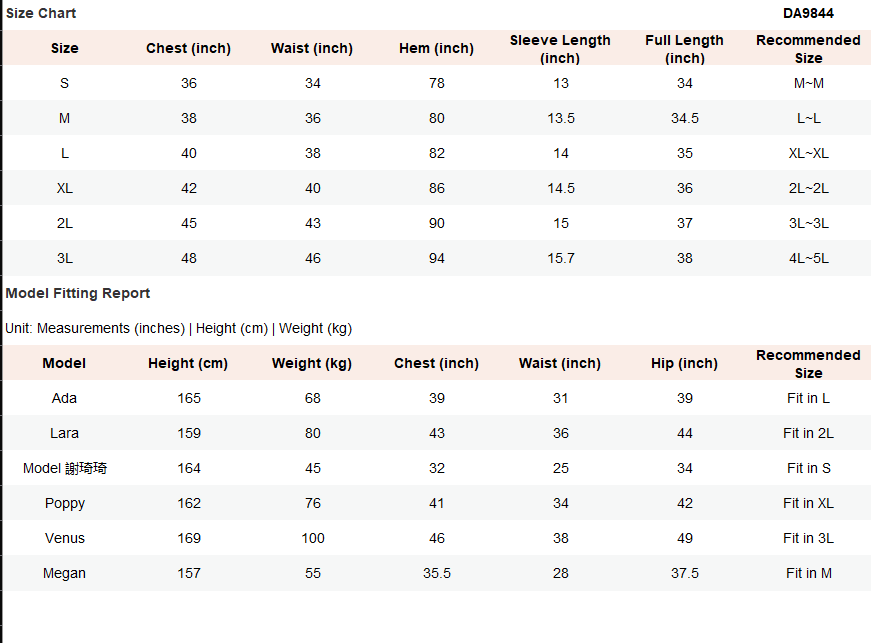
Task: Select the DA9844 product code
Action: point(808,13)
